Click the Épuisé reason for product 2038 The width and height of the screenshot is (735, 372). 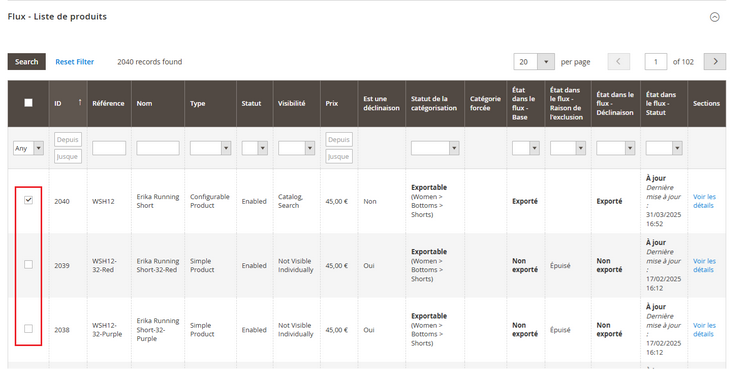coord(560,330)
